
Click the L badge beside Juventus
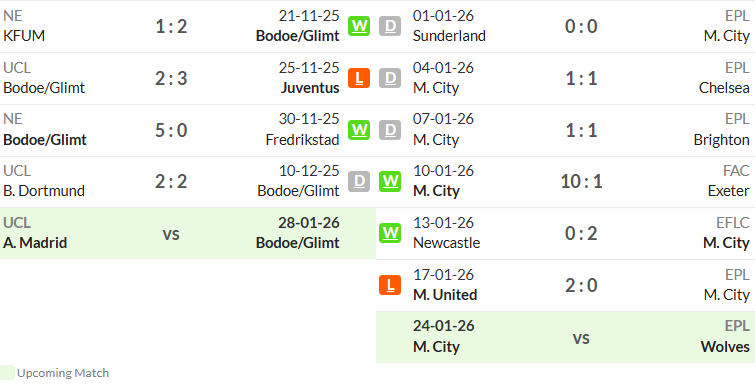click(359, 78)
